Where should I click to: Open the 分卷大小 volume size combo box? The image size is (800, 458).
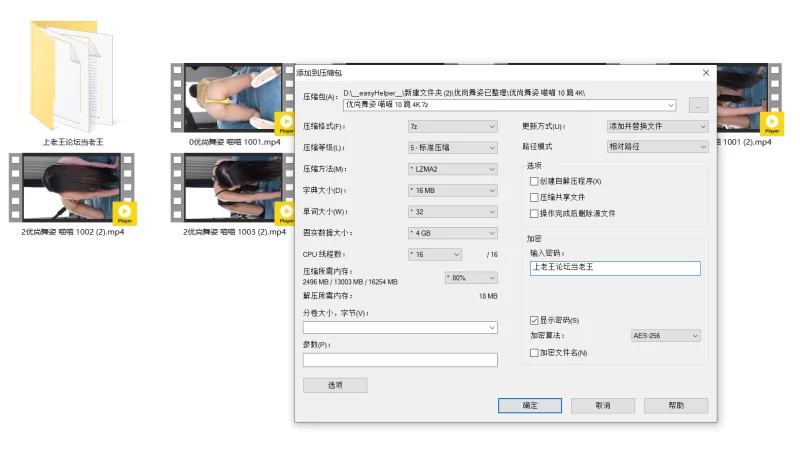400,327
